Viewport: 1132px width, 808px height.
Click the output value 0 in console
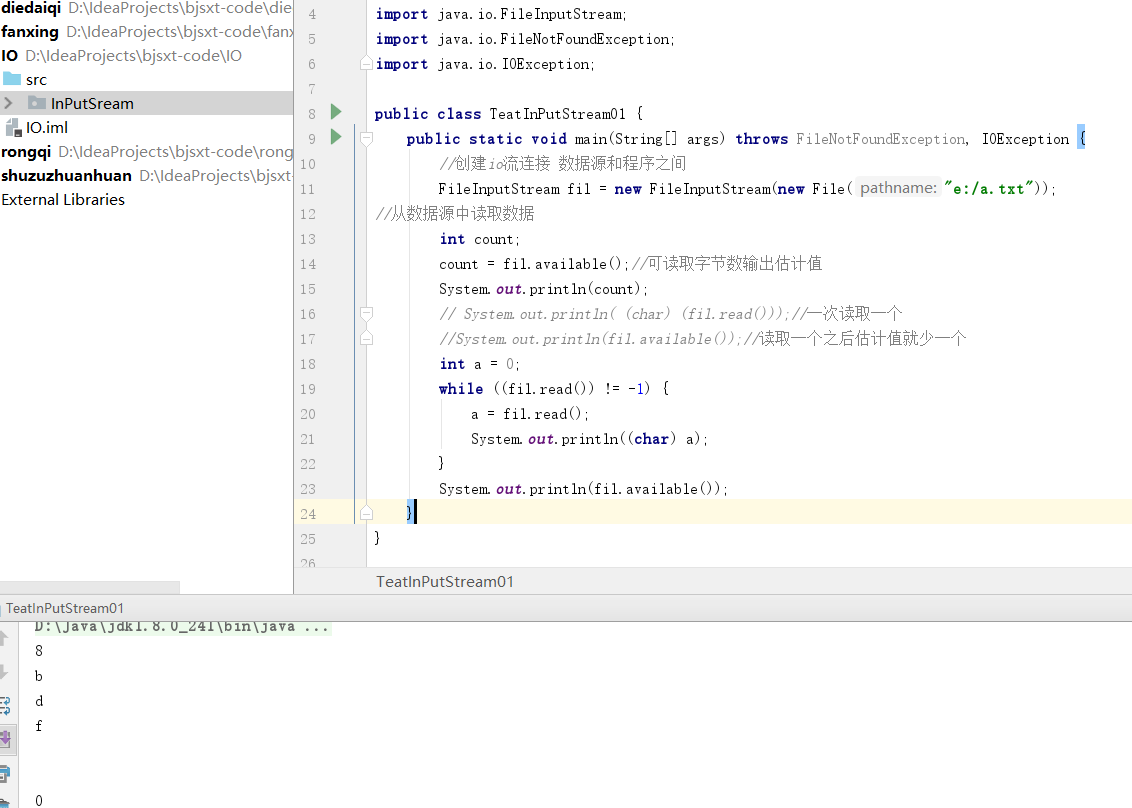38,800
